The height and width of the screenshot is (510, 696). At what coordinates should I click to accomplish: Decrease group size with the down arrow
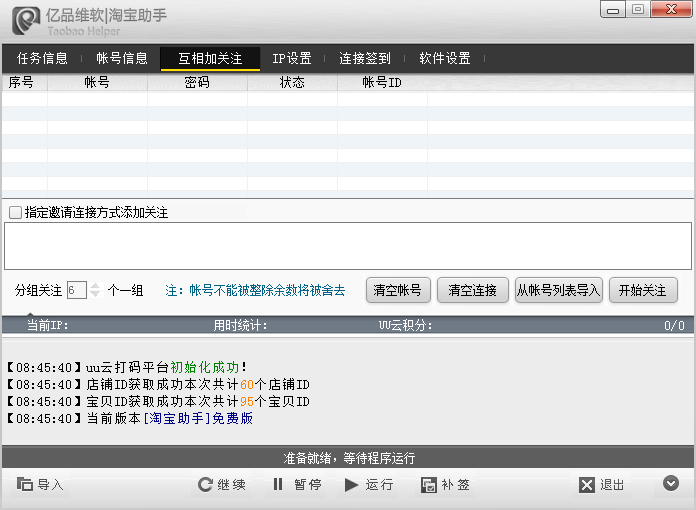pyautogui.click(x=95, y=295)
